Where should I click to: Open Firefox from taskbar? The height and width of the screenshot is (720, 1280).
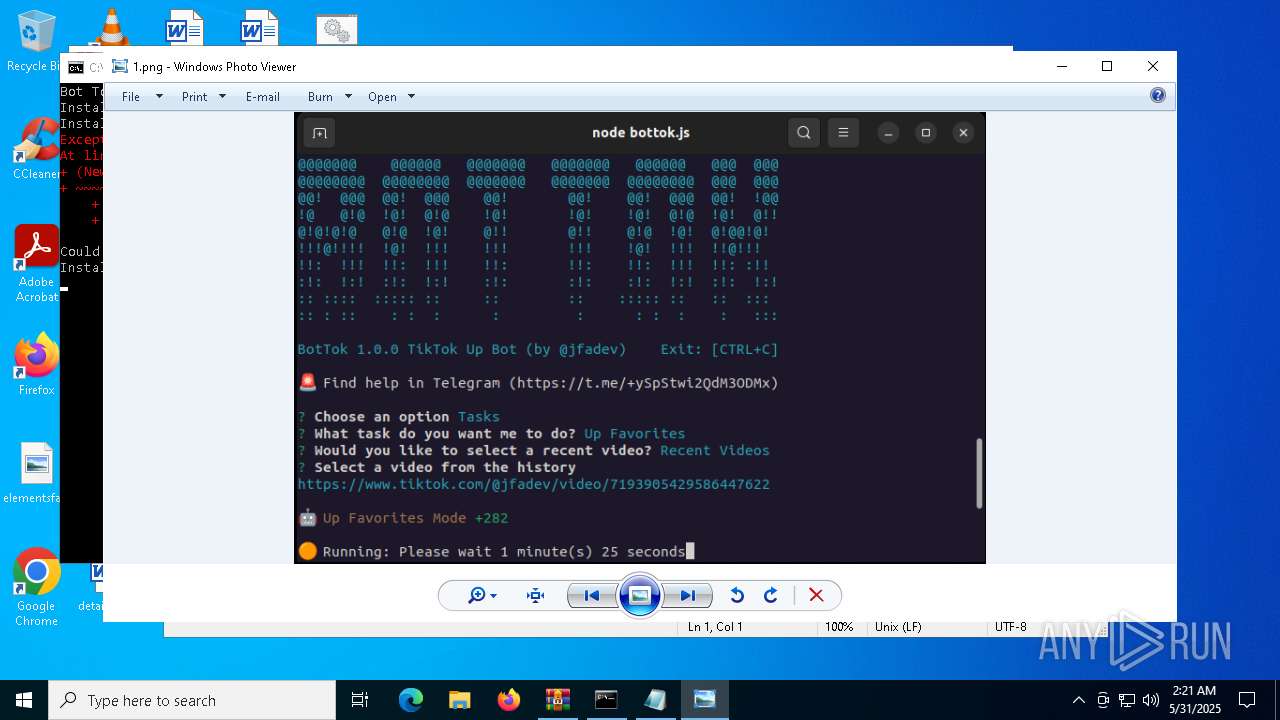point(508,700)
